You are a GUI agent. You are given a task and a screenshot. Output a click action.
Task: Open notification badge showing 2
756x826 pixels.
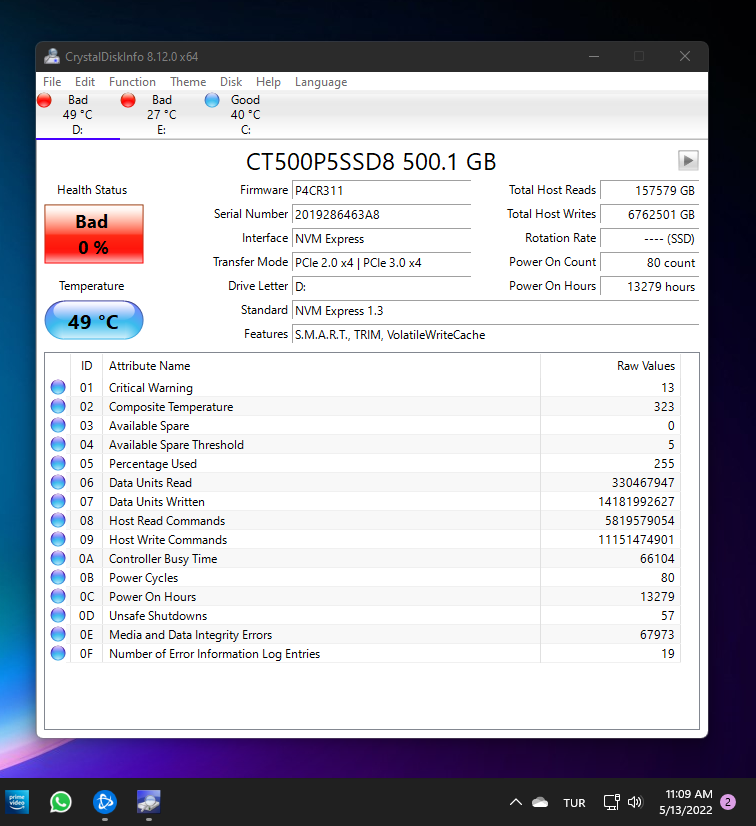click(728, 802)
